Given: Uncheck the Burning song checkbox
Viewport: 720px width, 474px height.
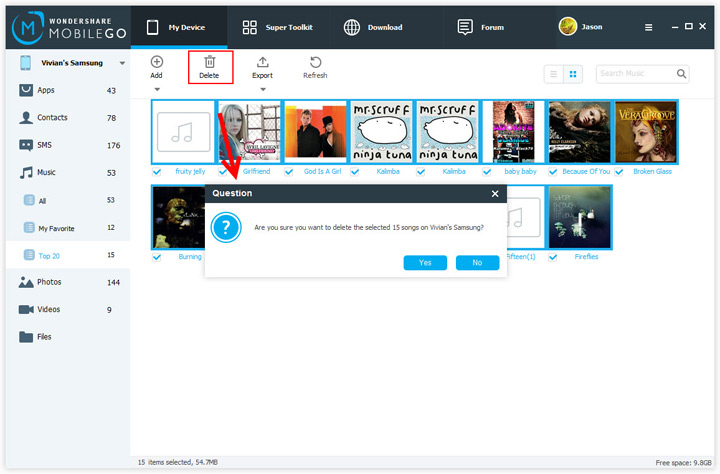Looking at the screenshot, I should [x=157, y=257].
